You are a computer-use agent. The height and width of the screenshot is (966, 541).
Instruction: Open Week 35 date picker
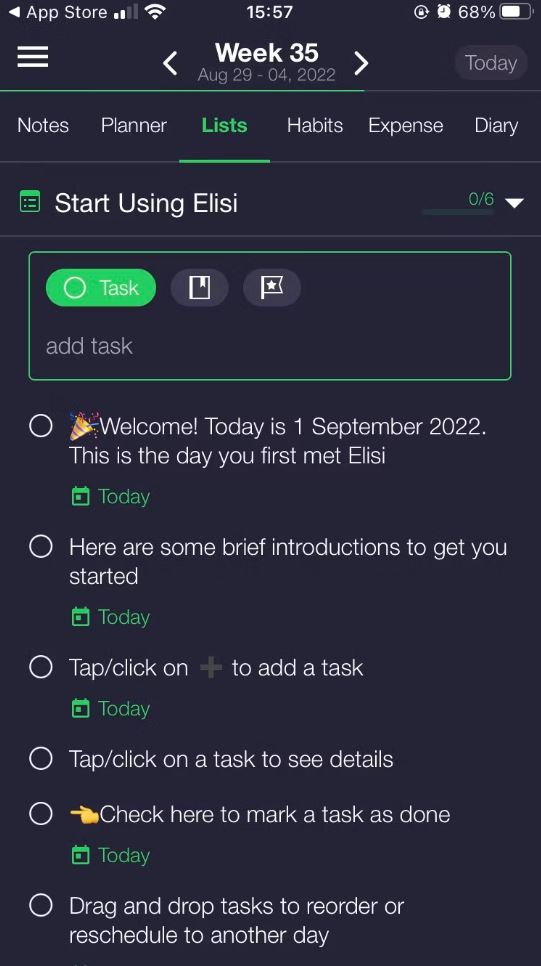(x=266, y=62)
